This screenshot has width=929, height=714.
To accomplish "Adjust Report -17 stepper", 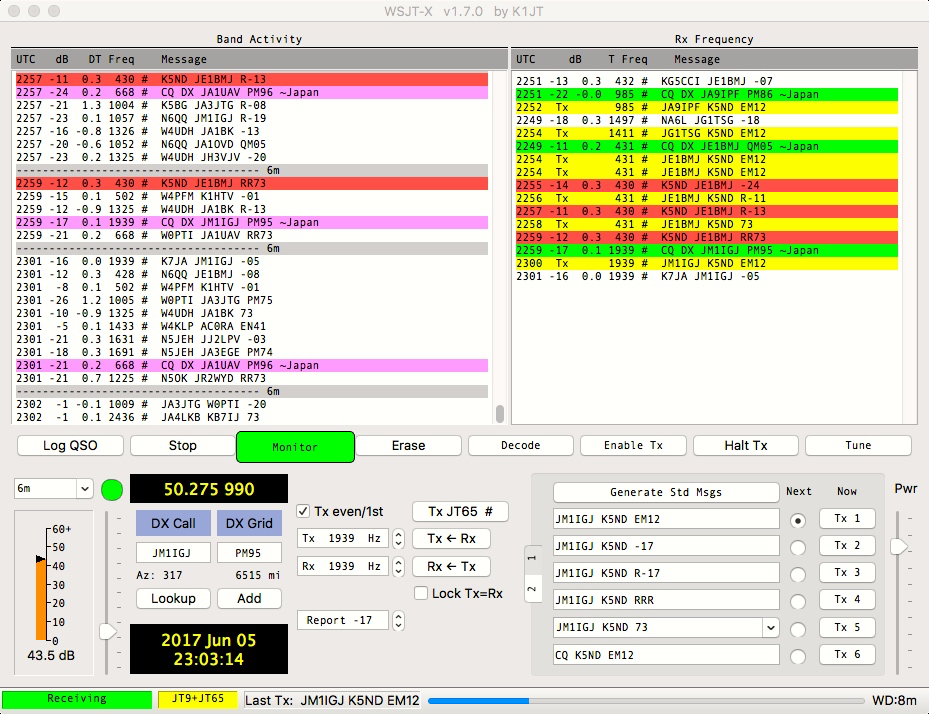I will pos(399,620).
